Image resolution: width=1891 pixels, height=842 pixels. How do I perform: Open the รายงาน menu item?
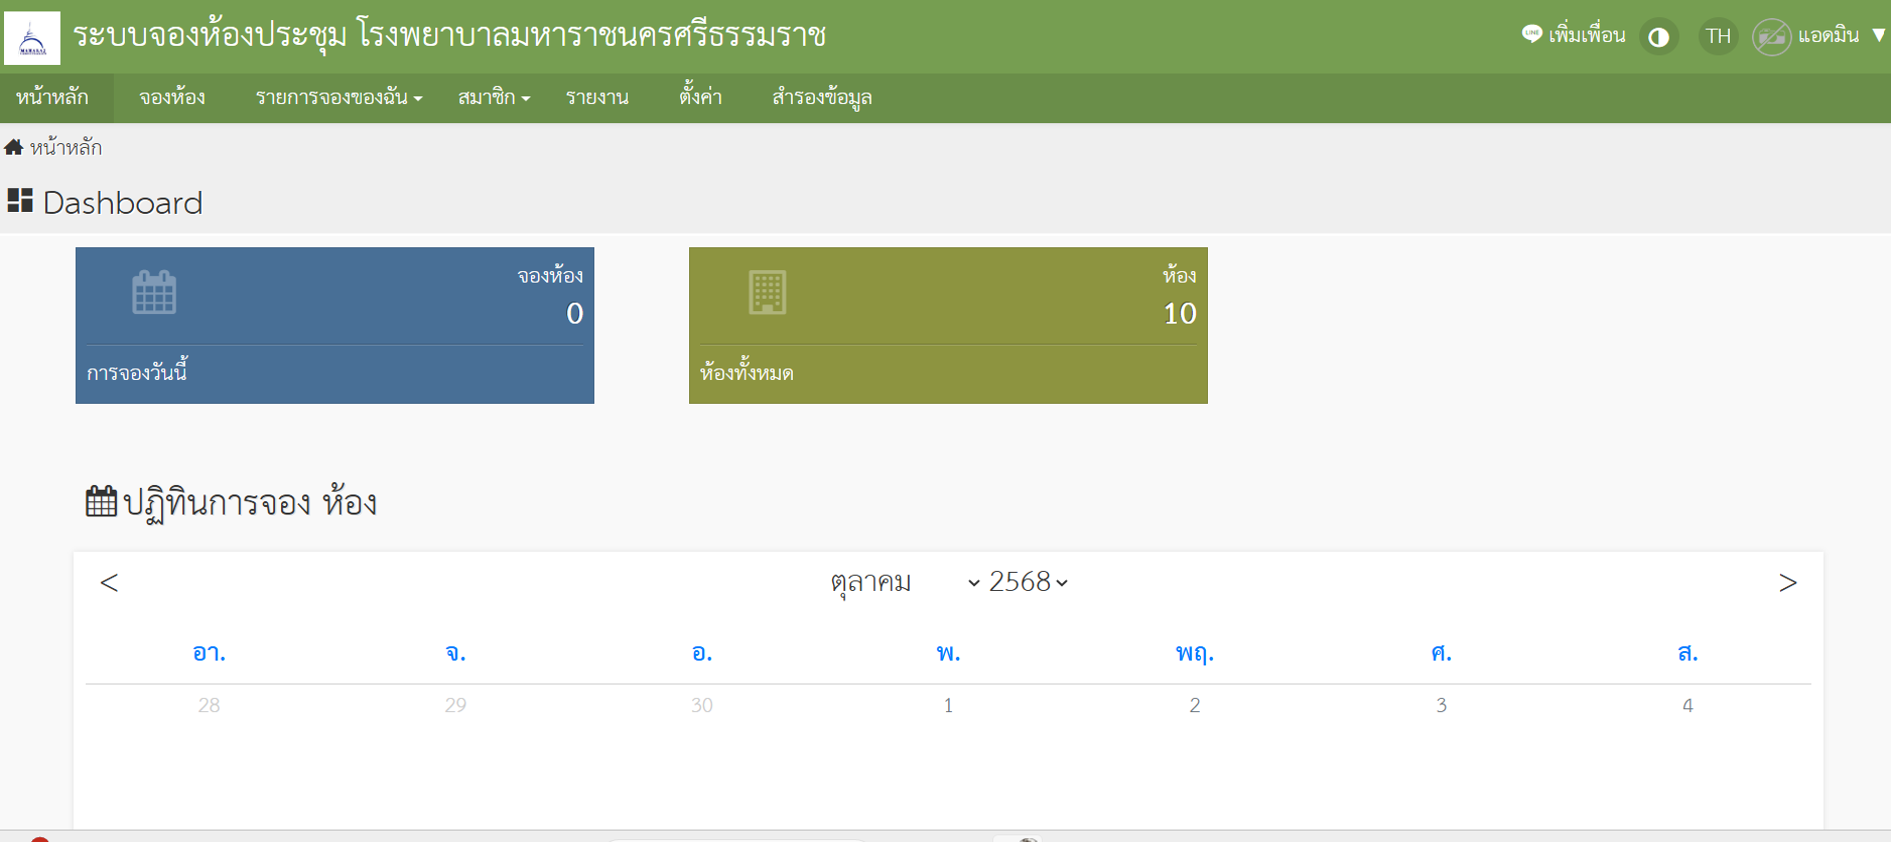click(x=597, y=97)
